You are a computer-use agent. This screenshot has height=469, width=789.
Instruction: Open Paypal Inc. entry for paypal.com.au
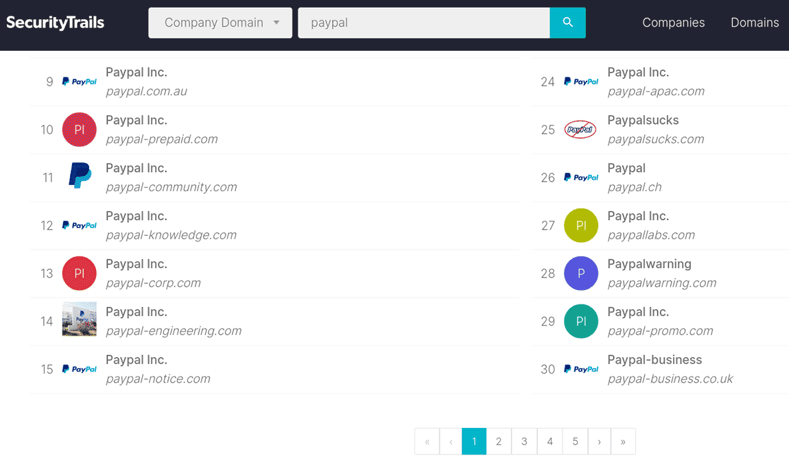pos(136,72)
